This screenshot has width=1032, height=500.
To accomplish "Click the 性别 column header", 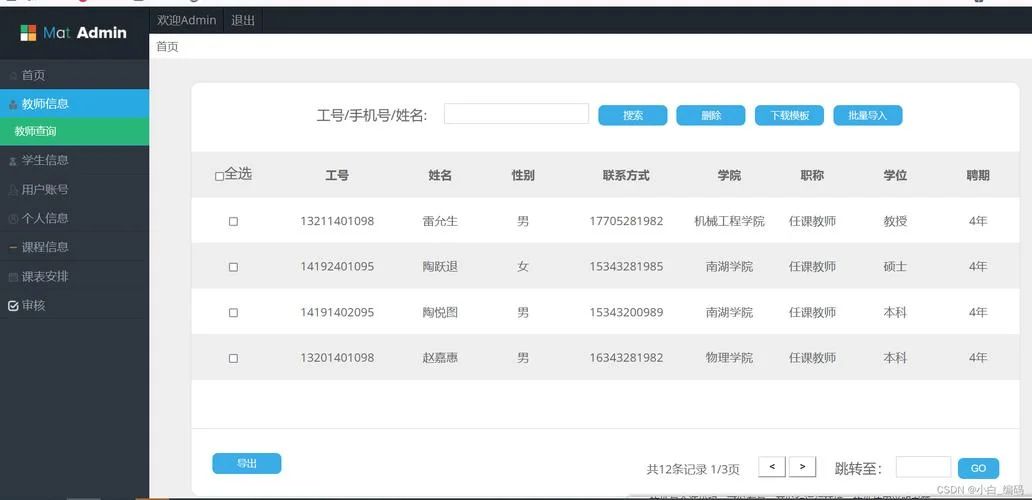I will point(523,176).
